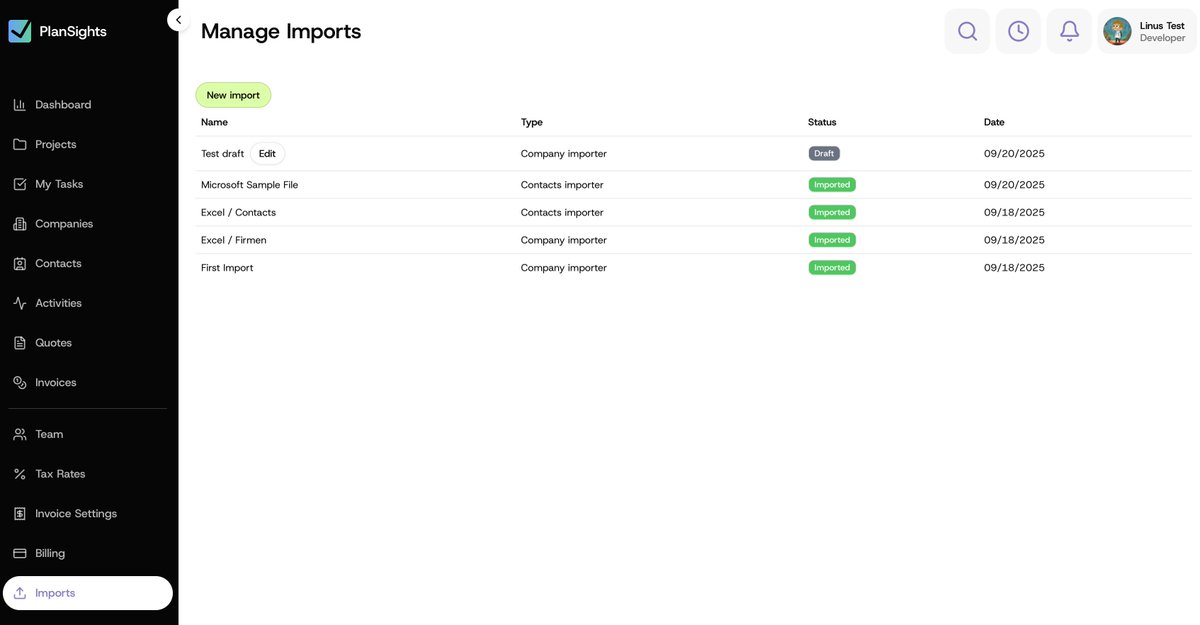Click date 09/18/2025 of First Import
This screenshot has height=625, width=1200.
pos(1014,268)
